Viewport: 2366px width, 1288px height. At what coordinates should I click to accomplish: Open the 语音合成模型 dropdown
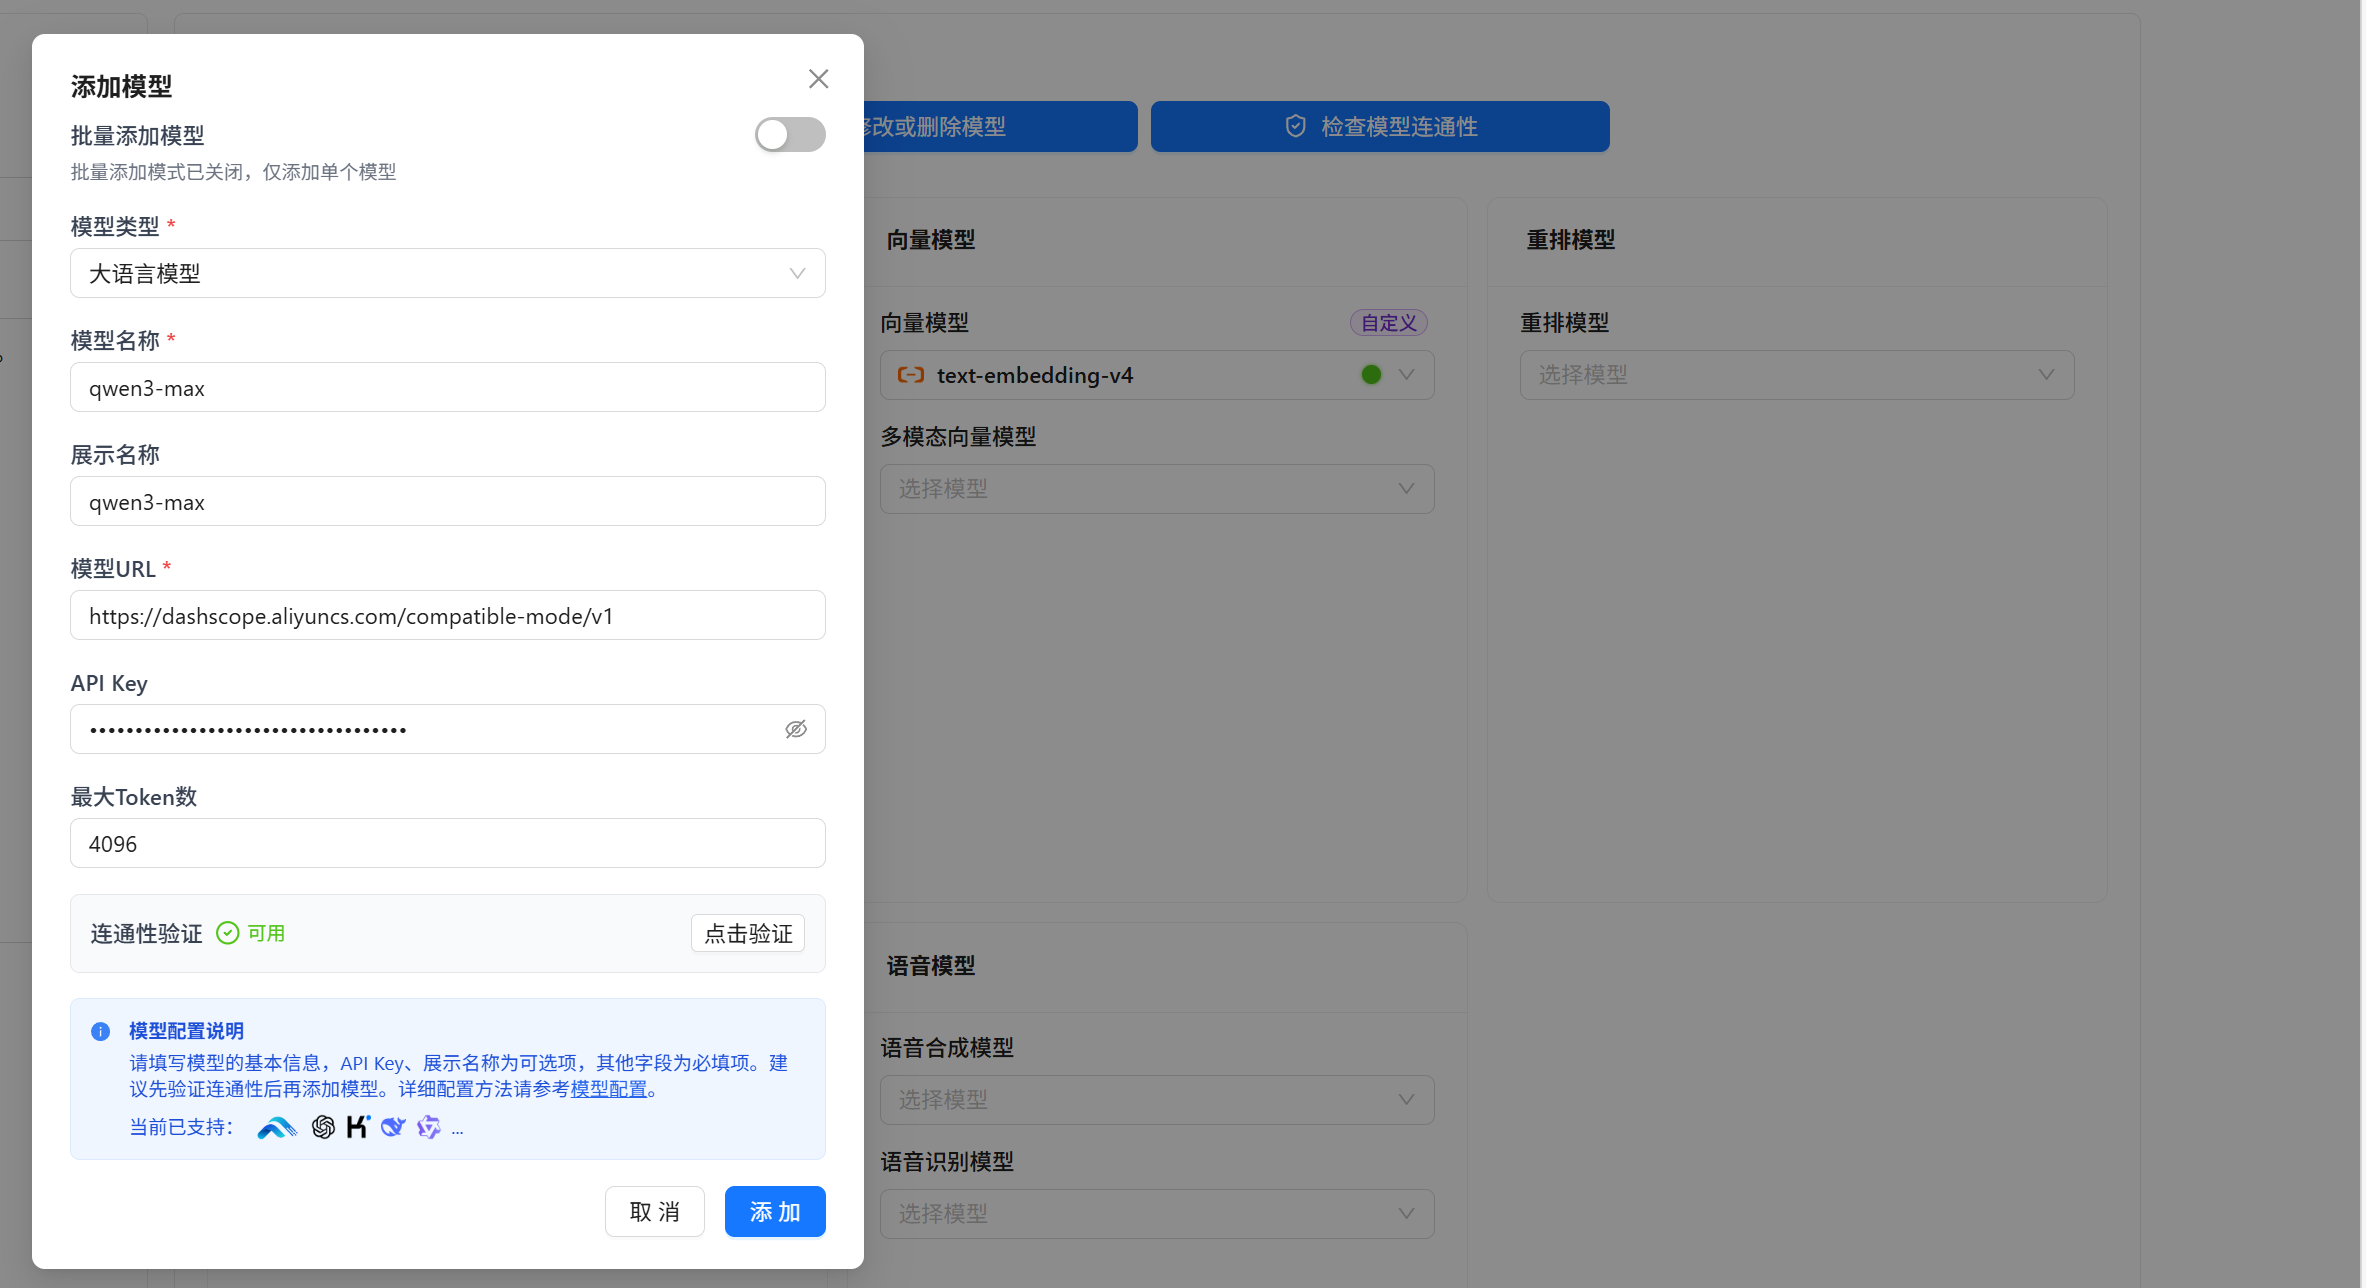pos(1156,1100)
